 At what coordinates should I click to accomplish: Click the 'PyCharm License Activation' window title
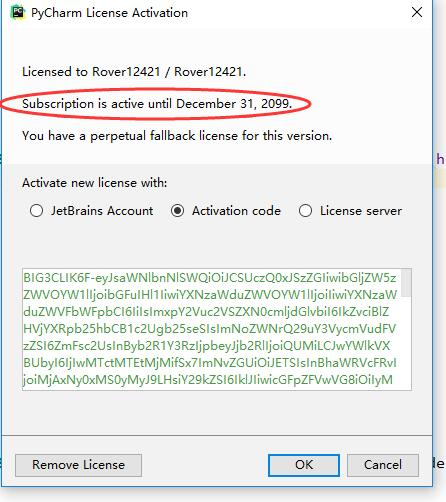109,13
